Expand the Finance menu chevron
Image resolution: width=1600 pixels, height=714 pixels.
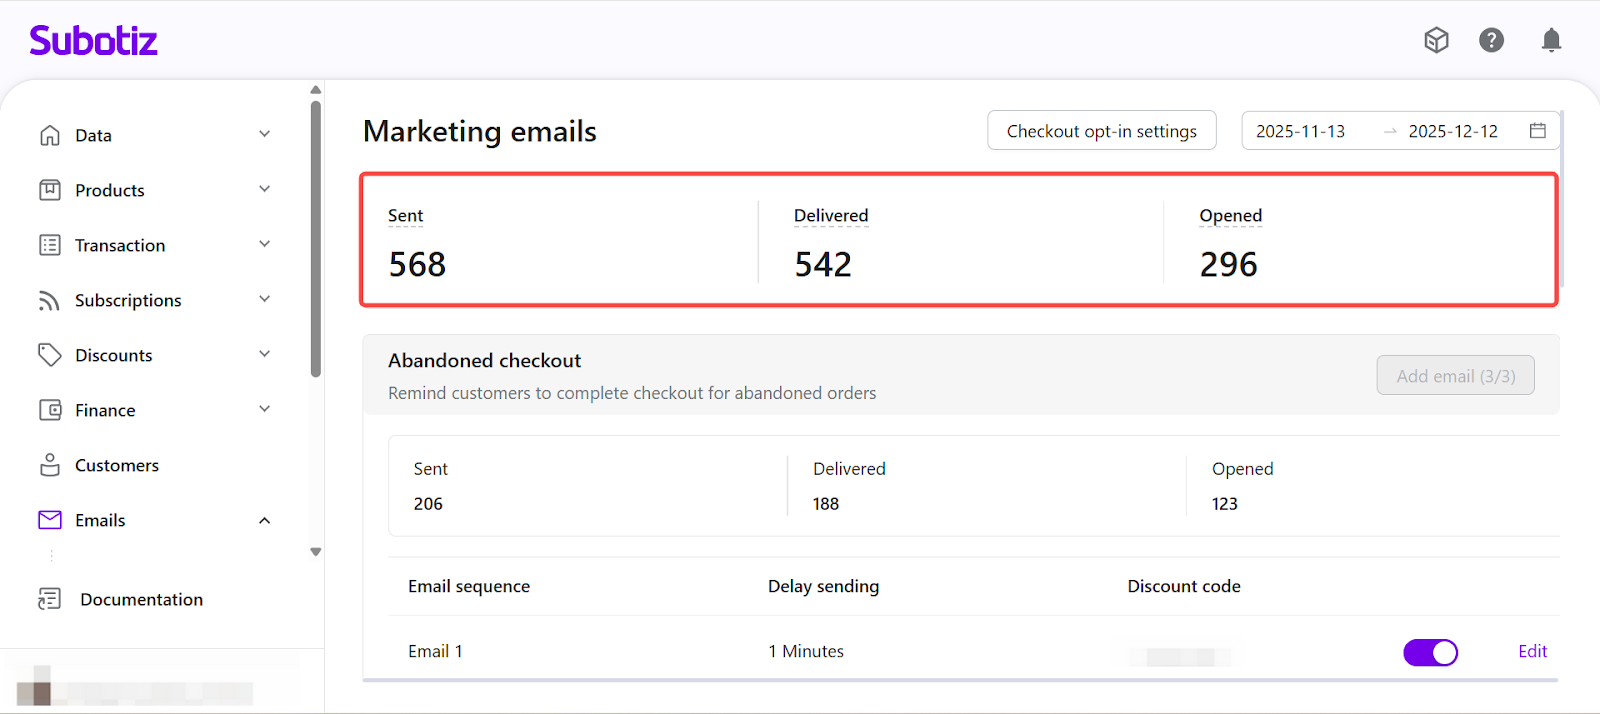click(x=265, y=409)
